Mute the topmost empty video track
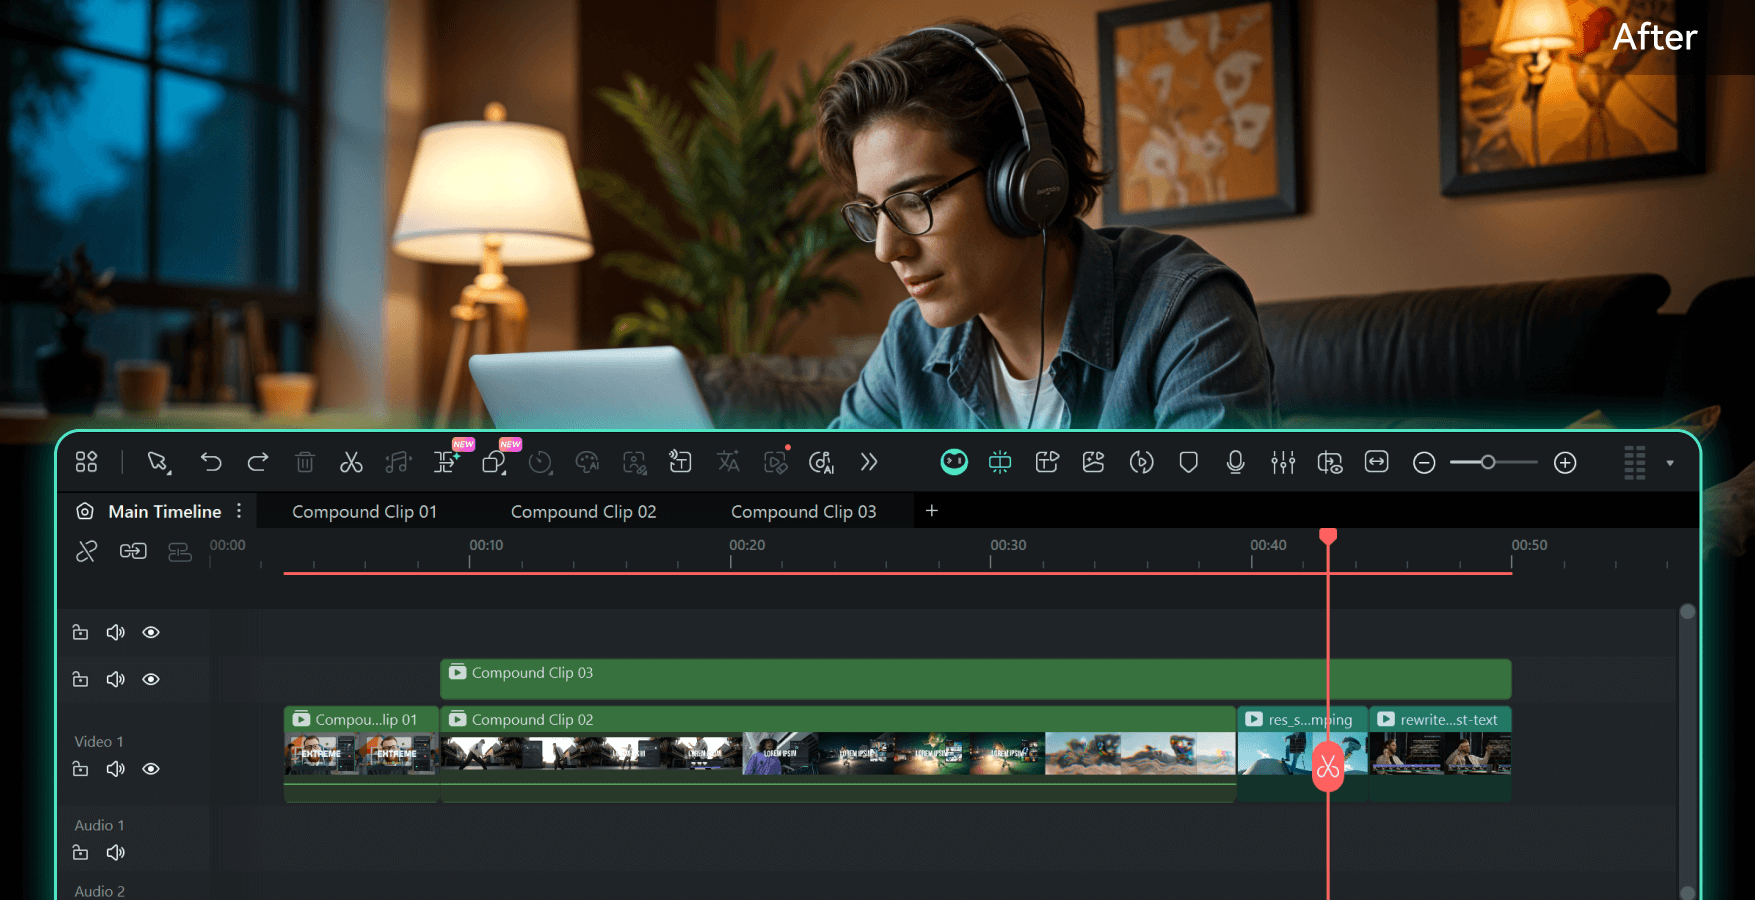Image resolution: width=1755 pixels, height=900 pixels. pos(116,632)
